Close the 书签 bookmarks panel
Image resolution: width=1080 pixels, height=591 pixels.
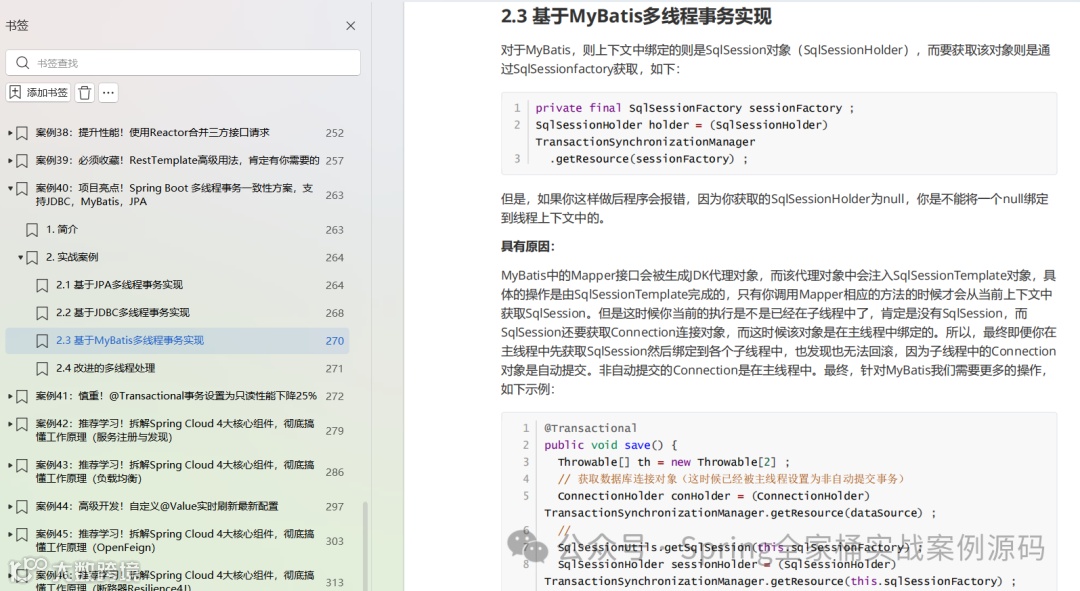351,25
